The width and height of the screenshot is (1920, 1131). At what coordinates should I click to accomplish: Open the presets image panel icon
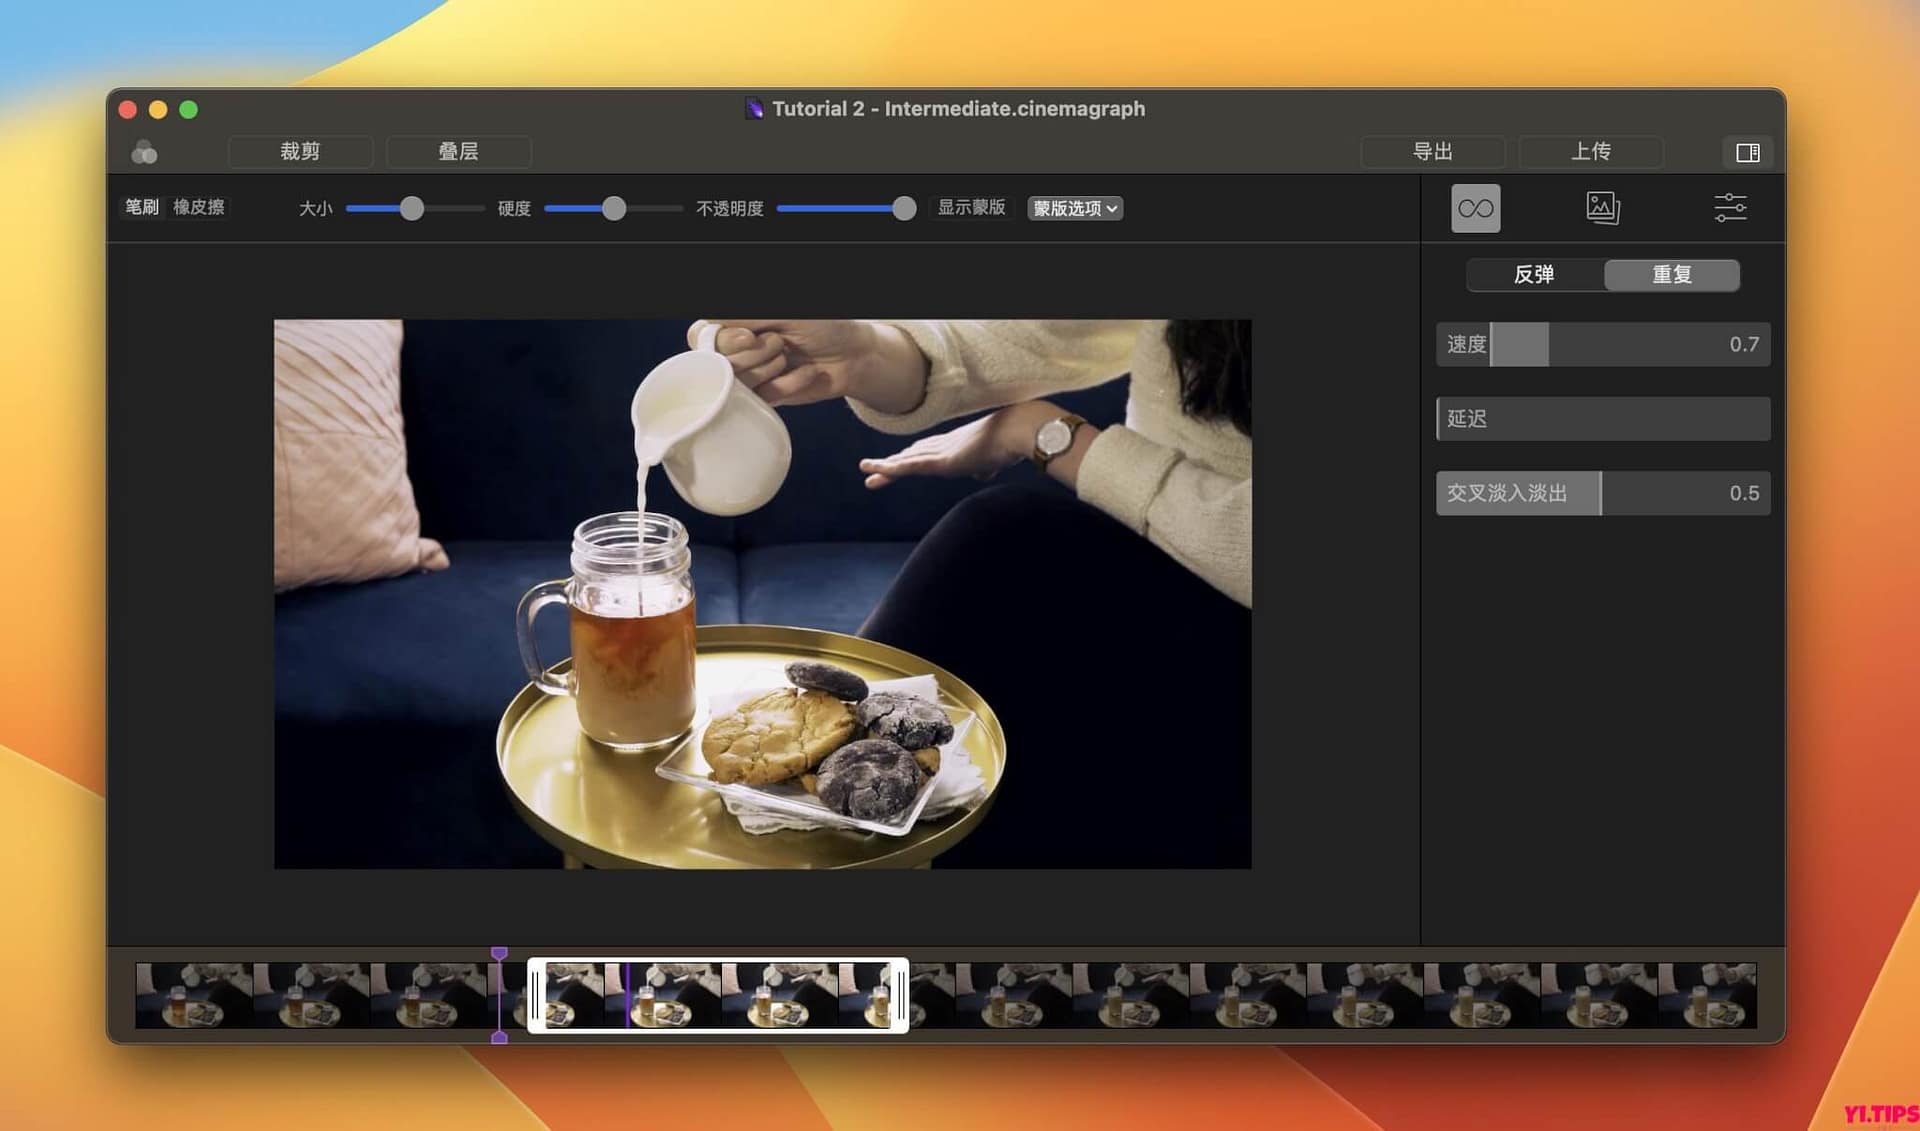[1602, 208]
